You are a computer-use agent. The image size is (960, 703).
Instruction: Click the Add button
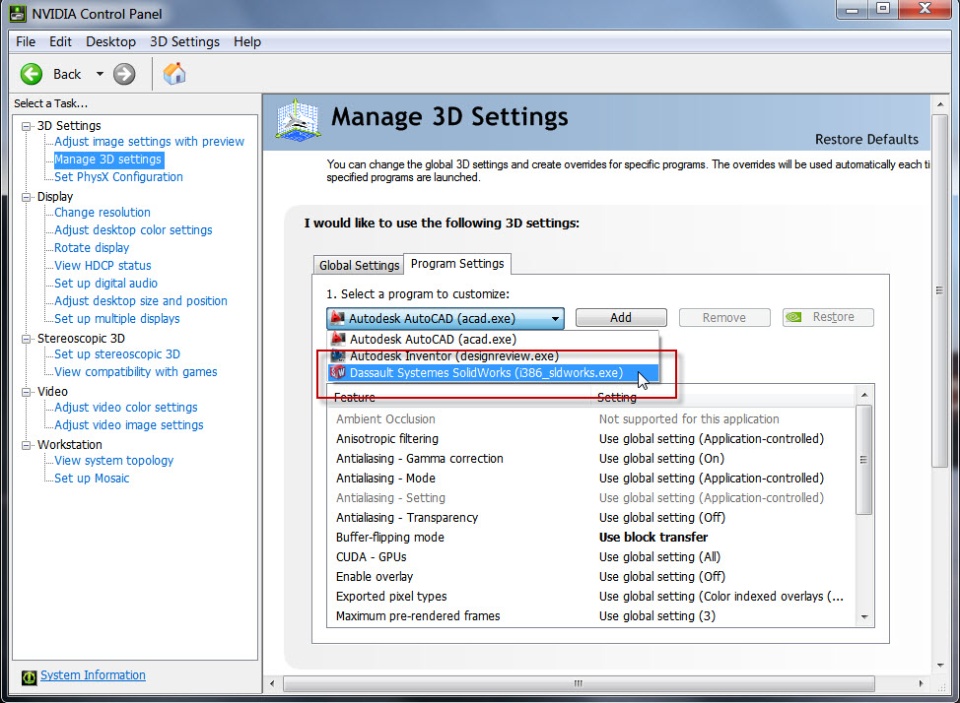(621, 318)
